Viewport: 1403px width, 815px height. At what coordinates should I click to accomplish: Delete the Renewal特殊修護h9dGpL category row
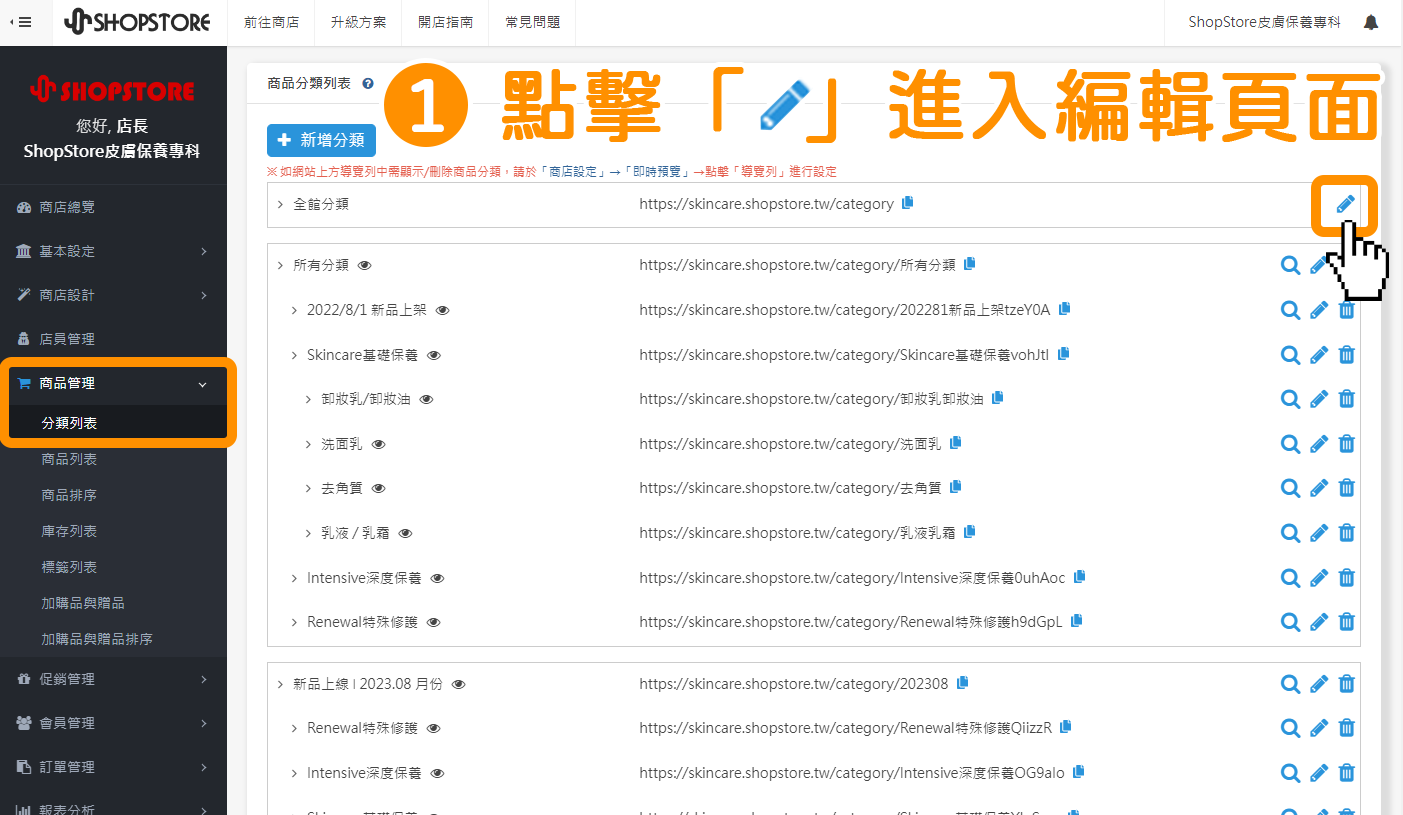[1347, 622]
